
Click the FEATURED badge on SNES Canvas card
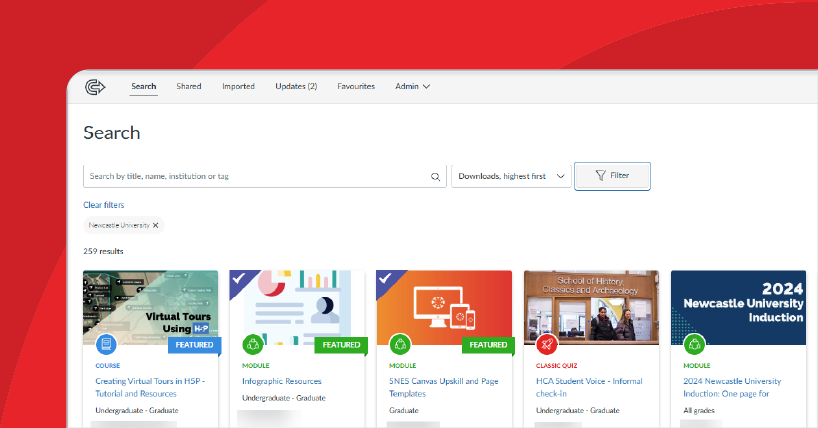(x=488, y=345)
